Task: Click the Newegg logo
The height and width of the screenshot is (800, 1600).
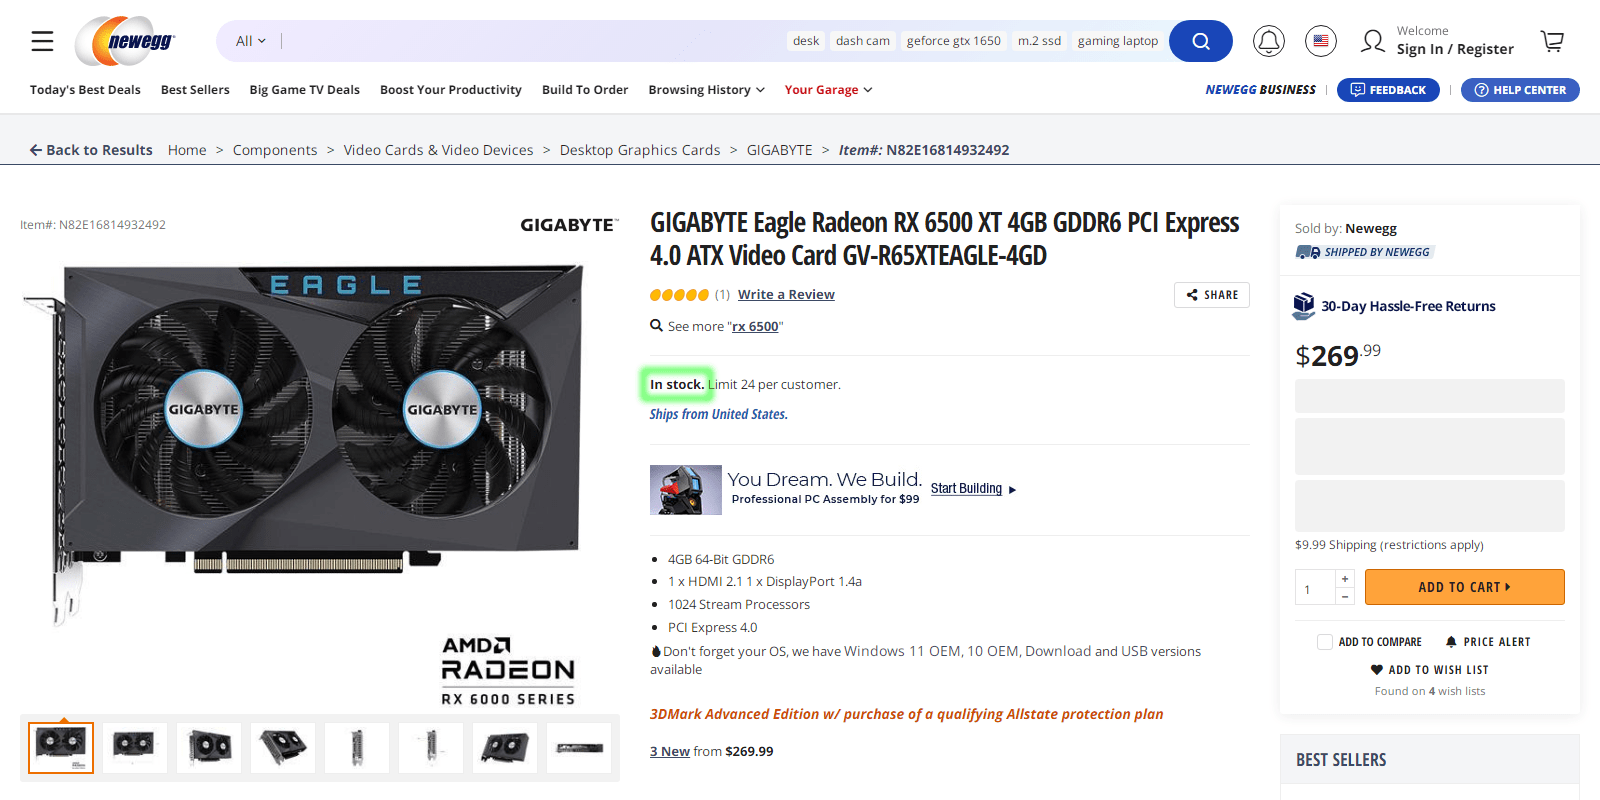Action: [x=125, y=41]
